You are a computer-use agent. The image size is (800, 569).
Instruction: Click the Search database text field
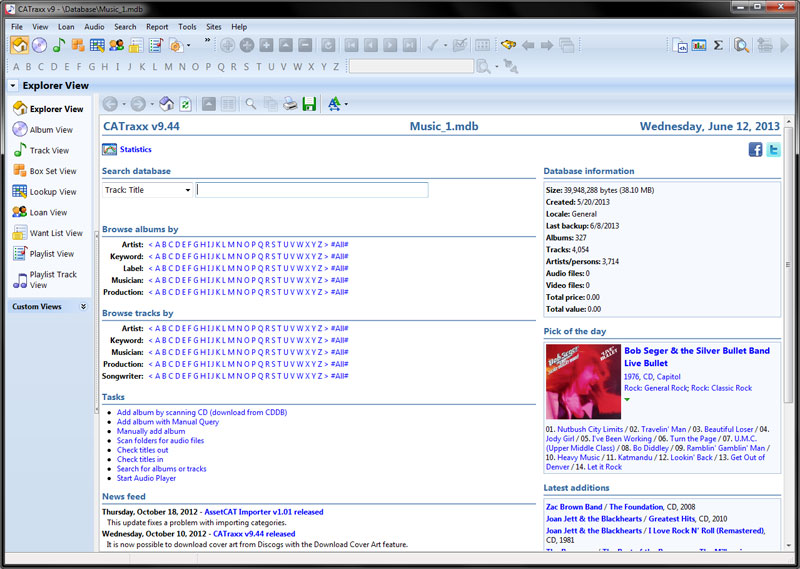[x=312, y=190]
